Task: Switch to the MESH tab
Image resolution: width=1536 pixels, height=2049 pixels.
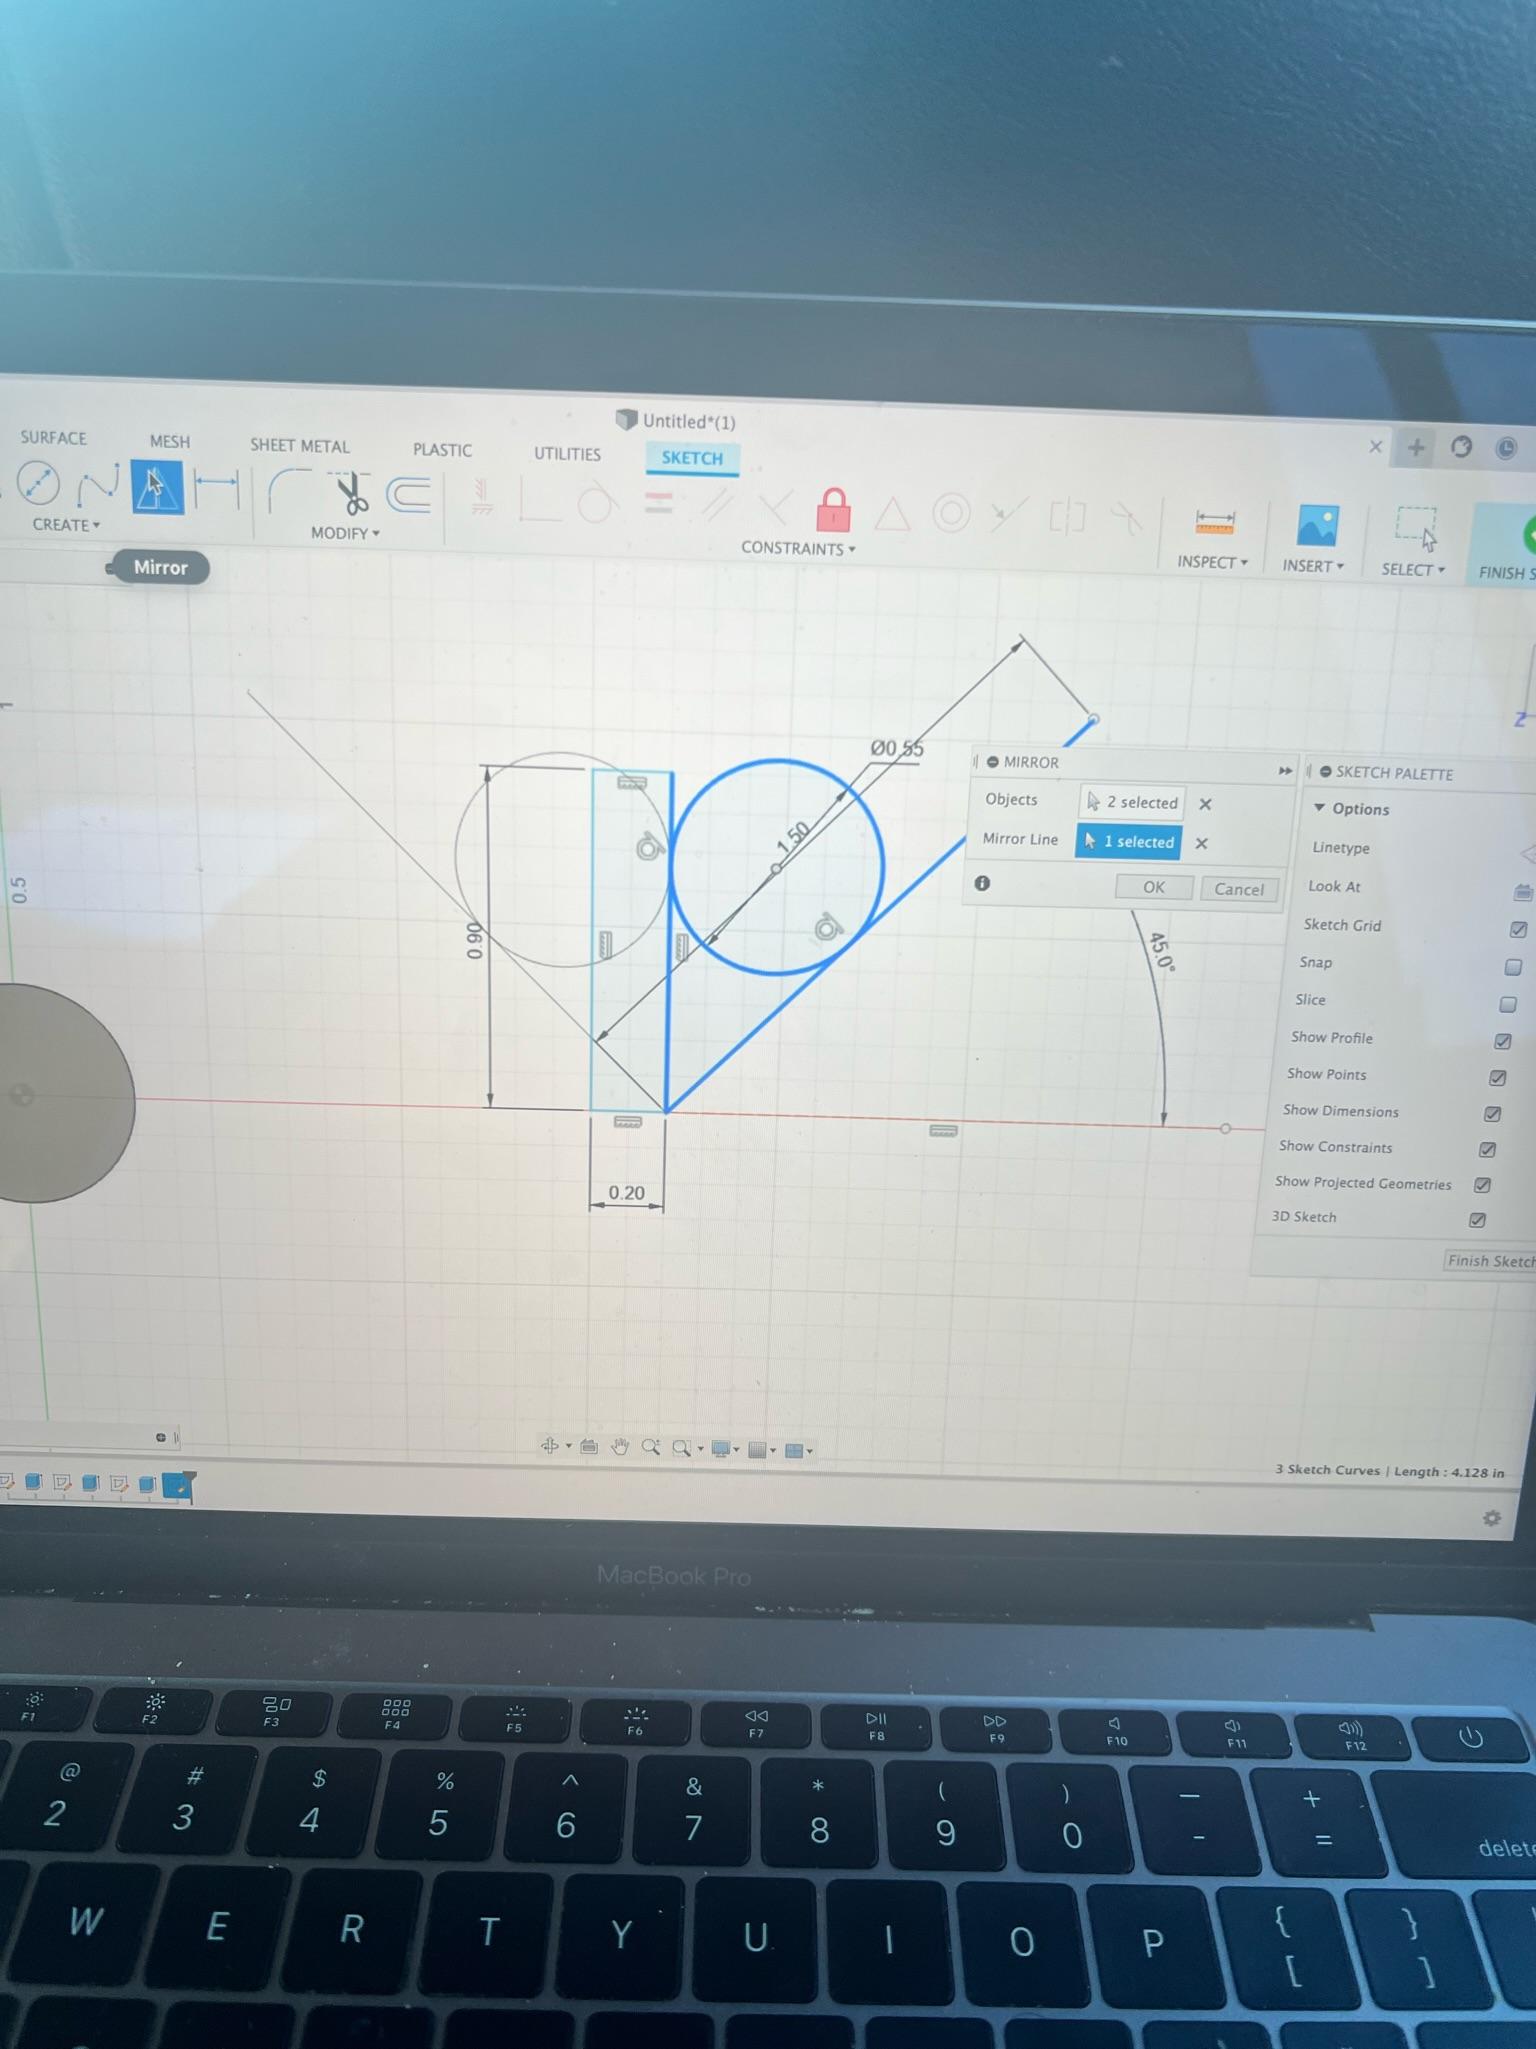Action: click(169, 441)
